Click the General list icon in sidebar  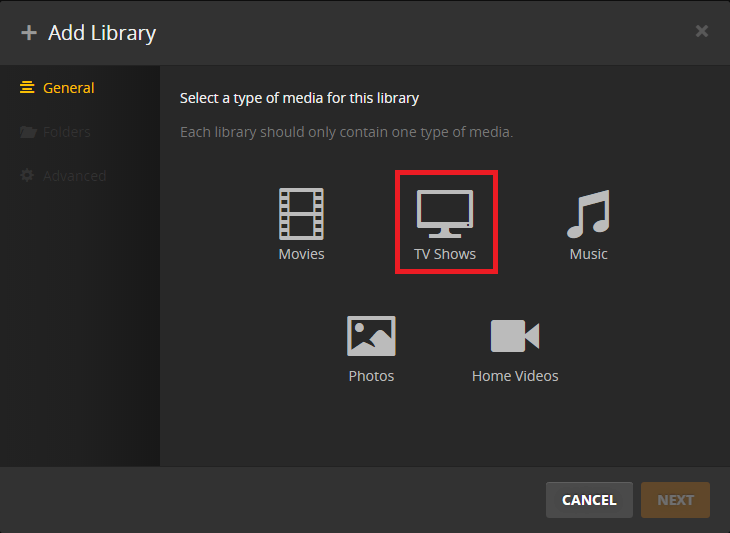point(28,88)
